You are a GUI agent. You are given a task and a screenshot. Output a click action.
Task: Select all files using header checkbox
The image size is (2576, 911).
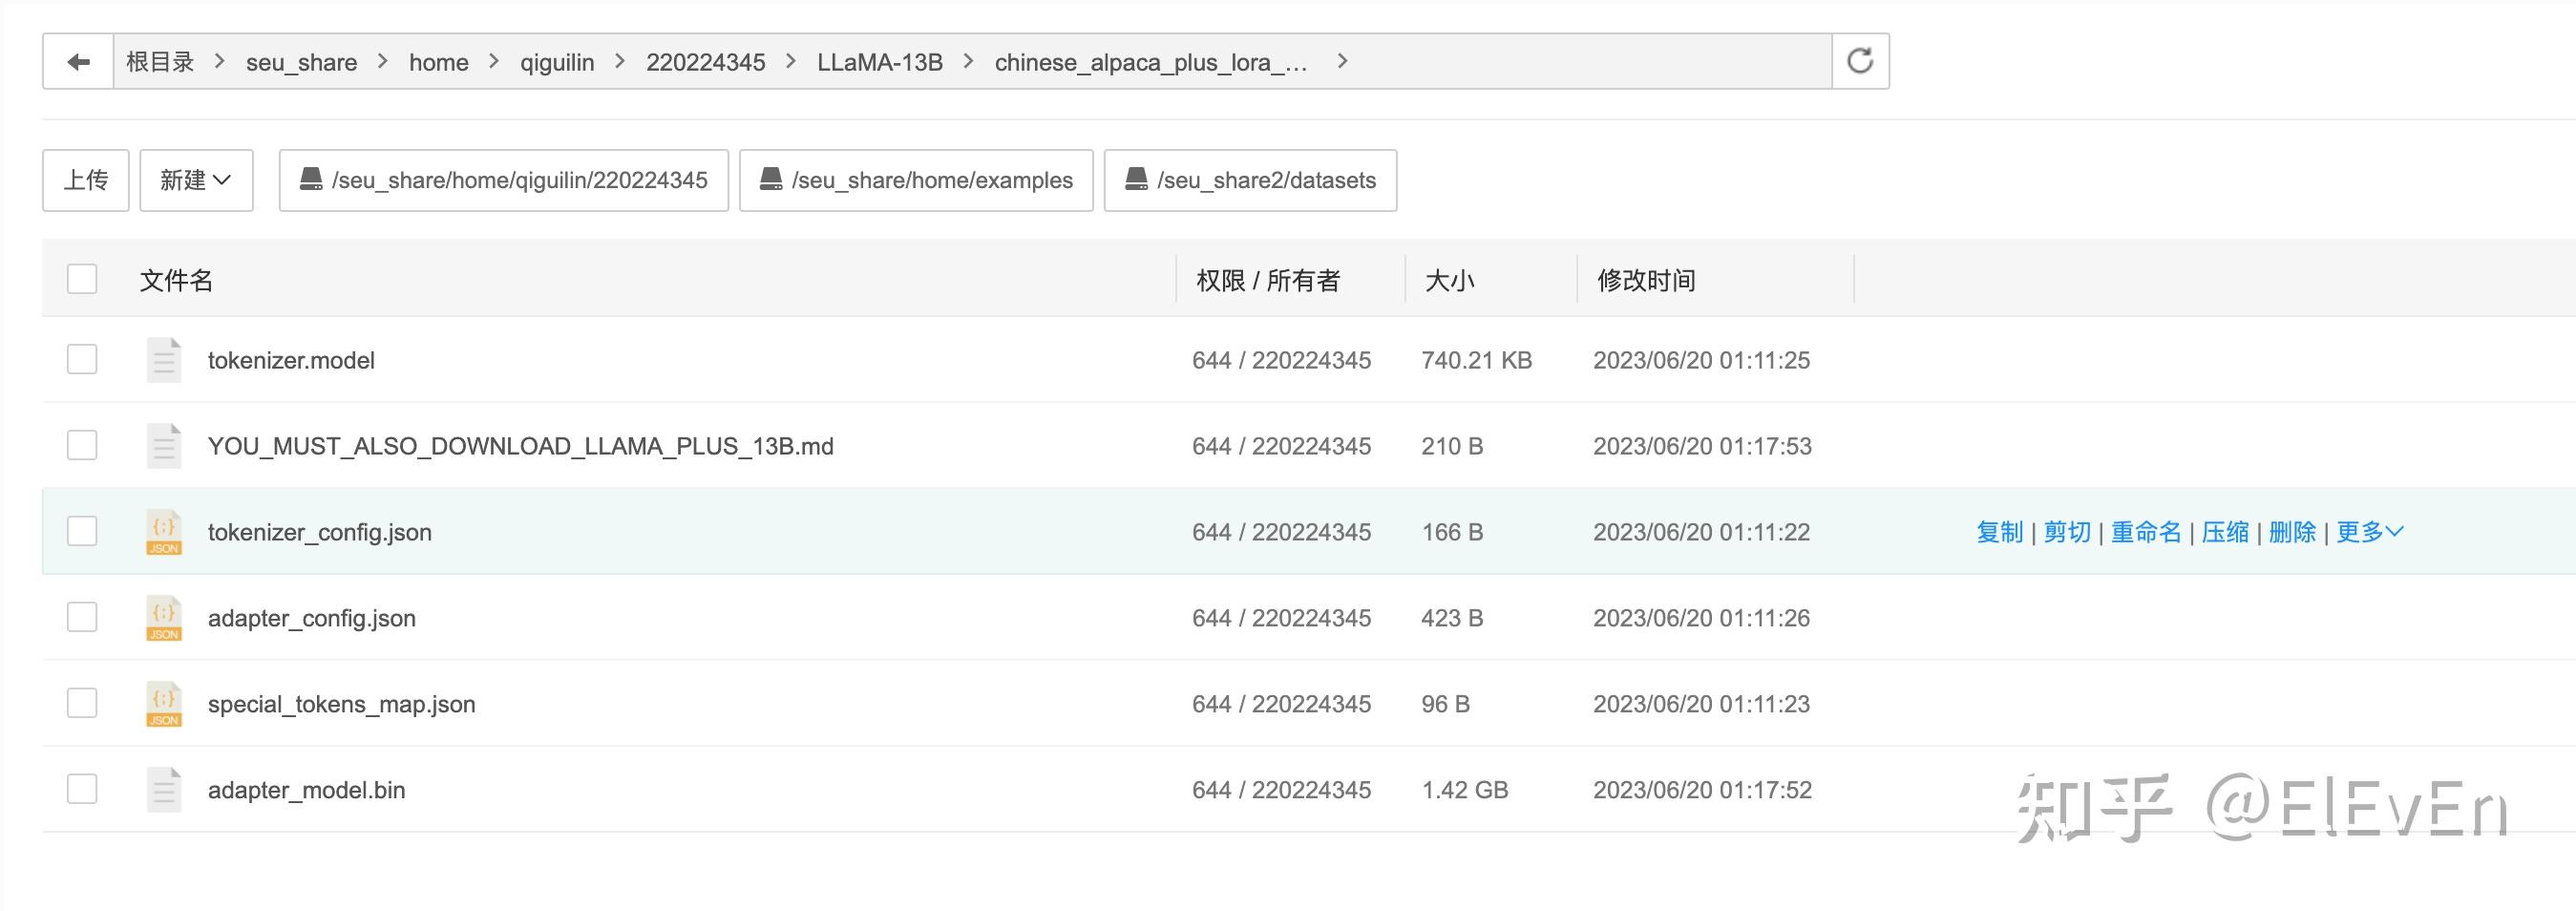pyautogui.click(x=82, y=280)
